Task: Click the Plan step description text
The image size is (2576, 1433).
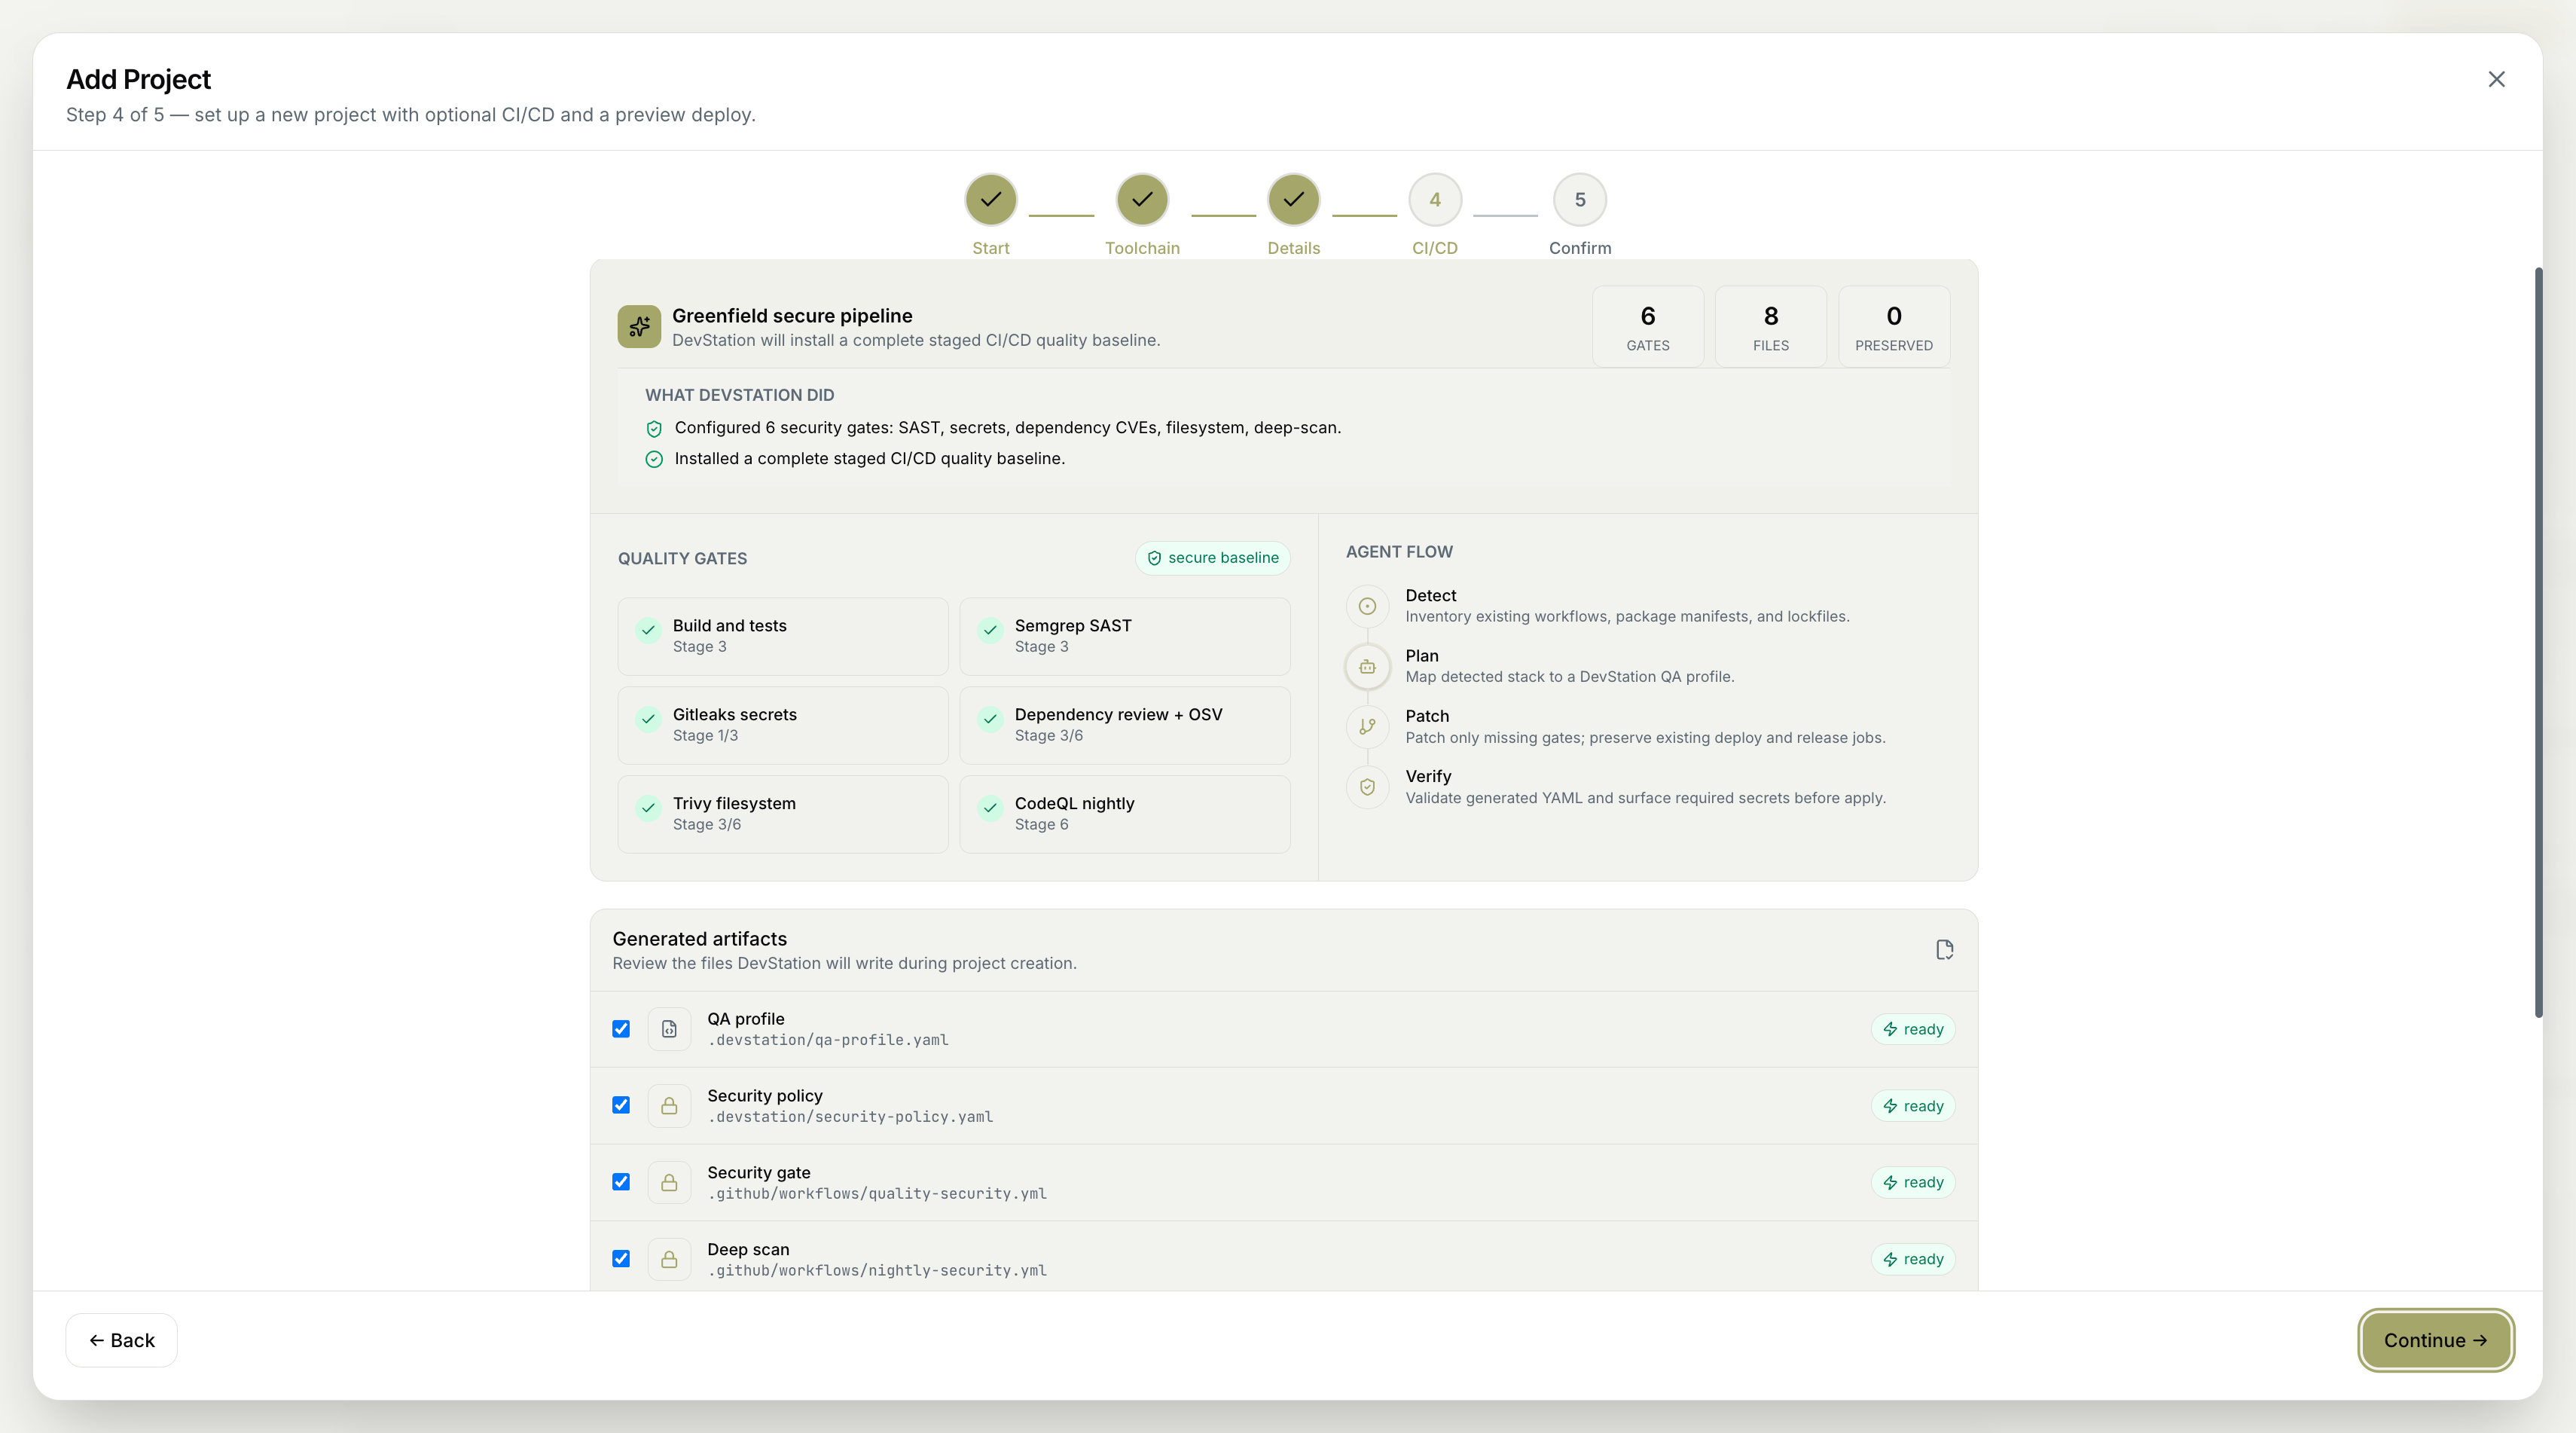Action: [1570, 677]
